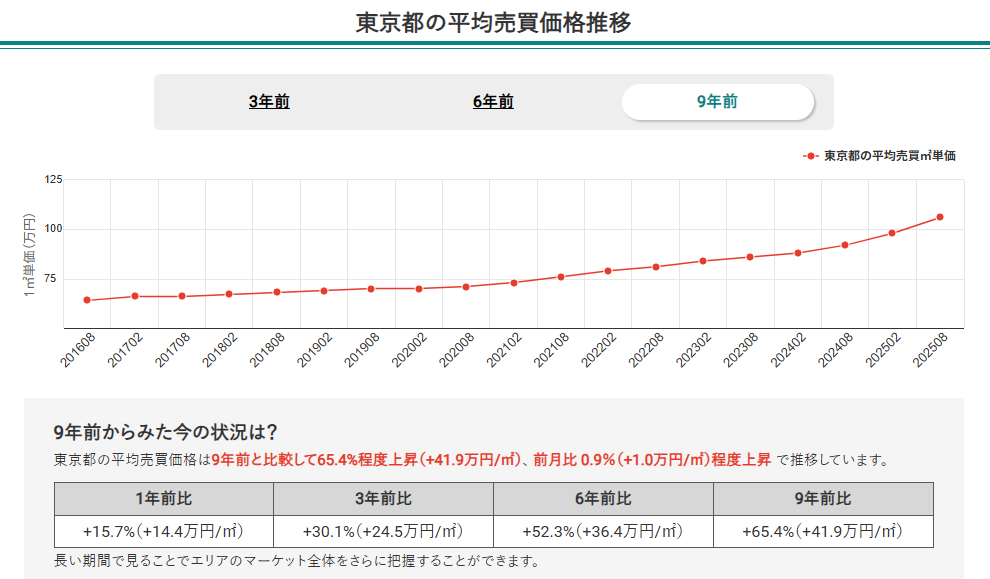Select the 9年前 period tab
The height and width of the screenshot is (579, 990).
717,102
